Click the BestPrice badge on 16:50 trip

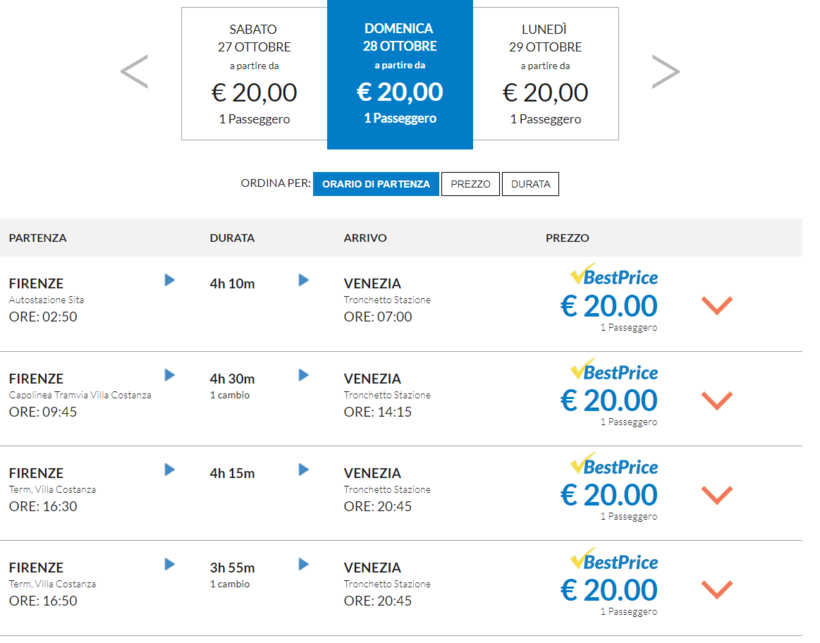pyautogui.click(x=614, y=560)
